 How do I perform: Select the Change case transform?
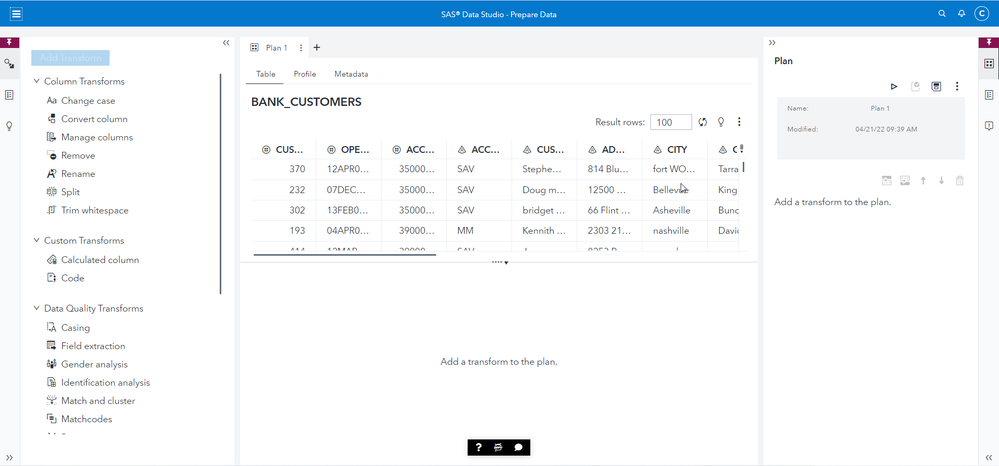click(x=87, y=101)
